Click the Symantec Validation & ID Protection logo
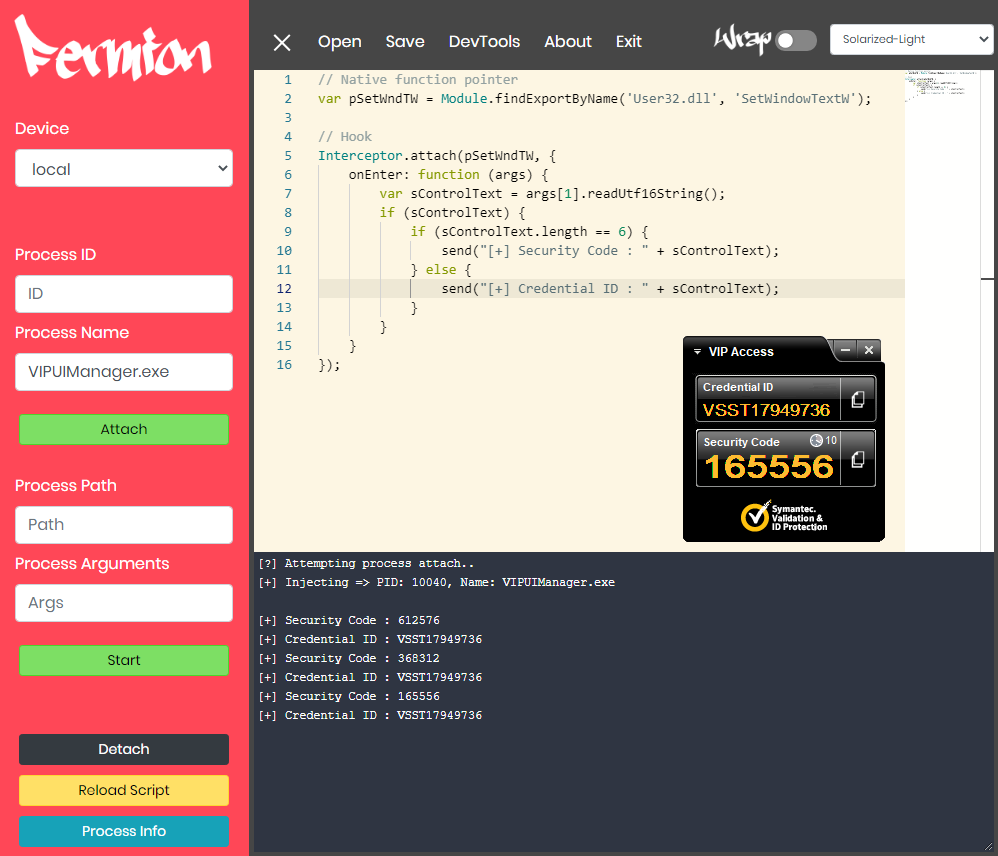 point(784,517)
